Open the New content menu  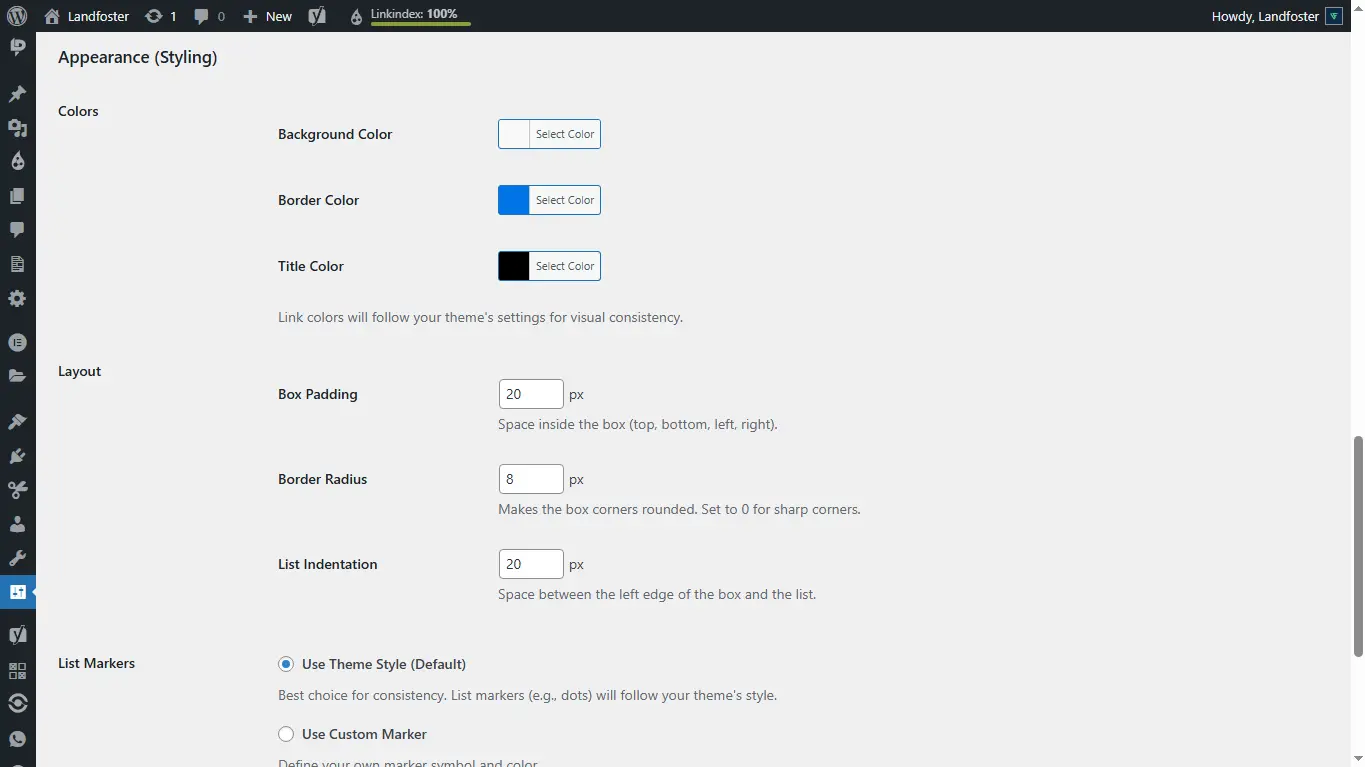coord(268,16)
